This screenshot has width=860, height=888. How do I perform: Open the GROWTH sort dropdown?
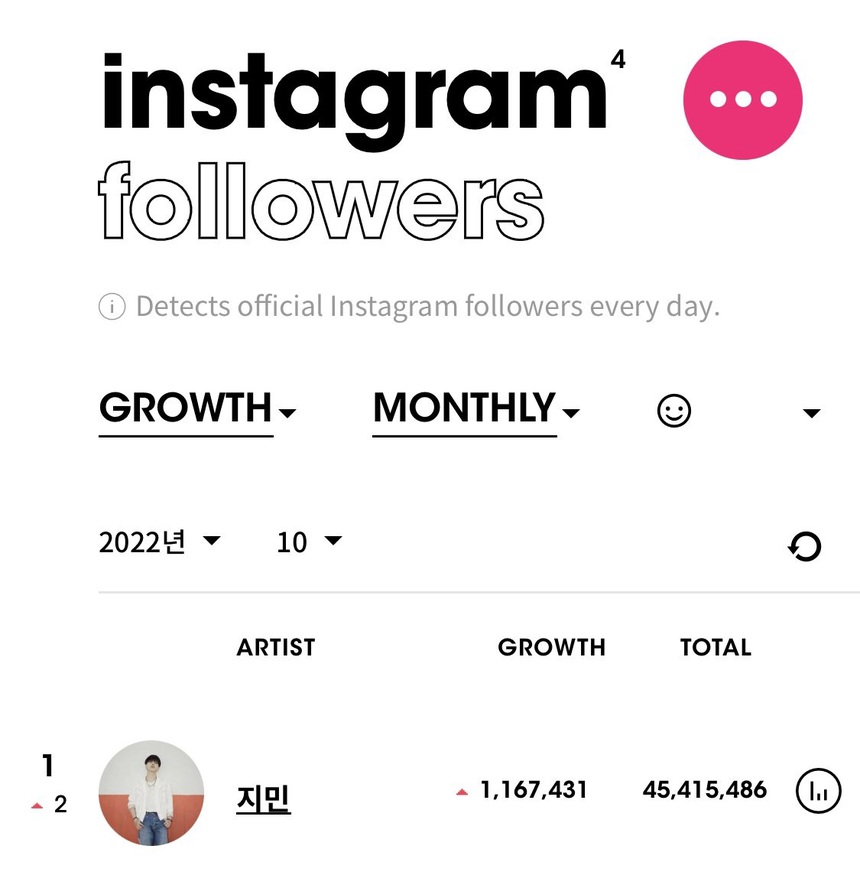click(197, 410)
